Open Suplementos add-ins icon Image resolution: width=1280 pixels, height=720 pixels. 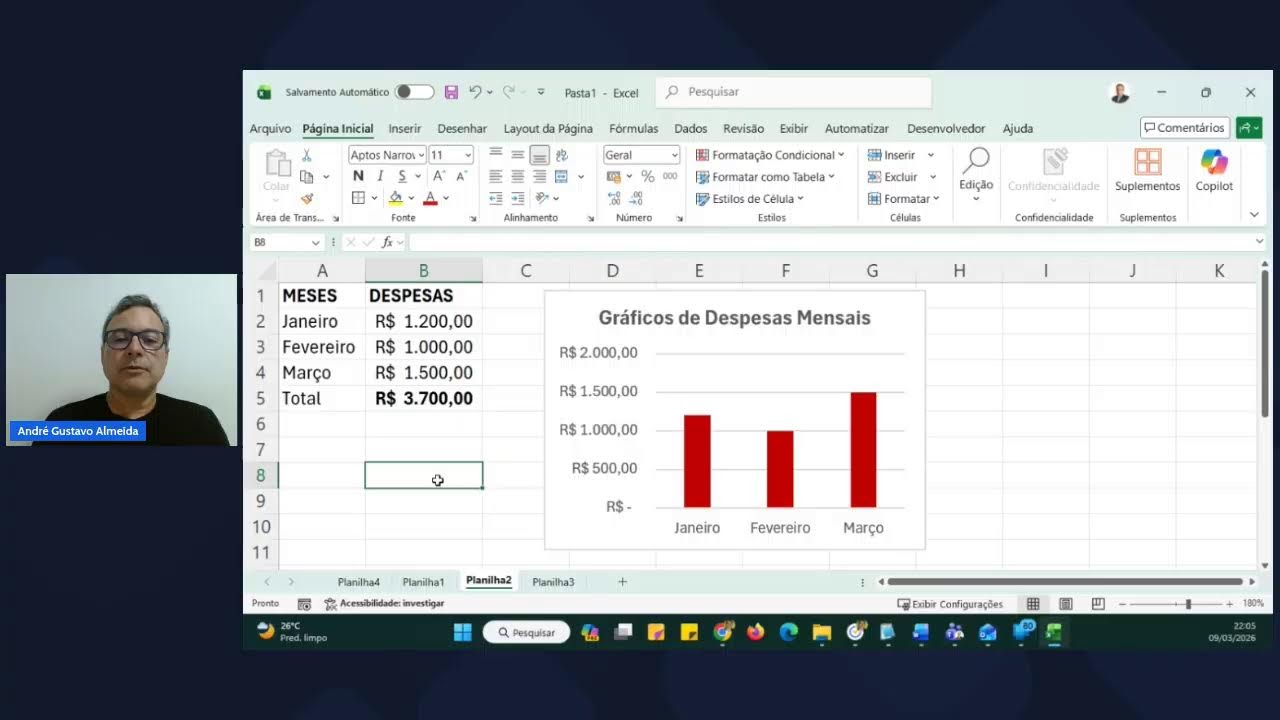(1148, 171)
